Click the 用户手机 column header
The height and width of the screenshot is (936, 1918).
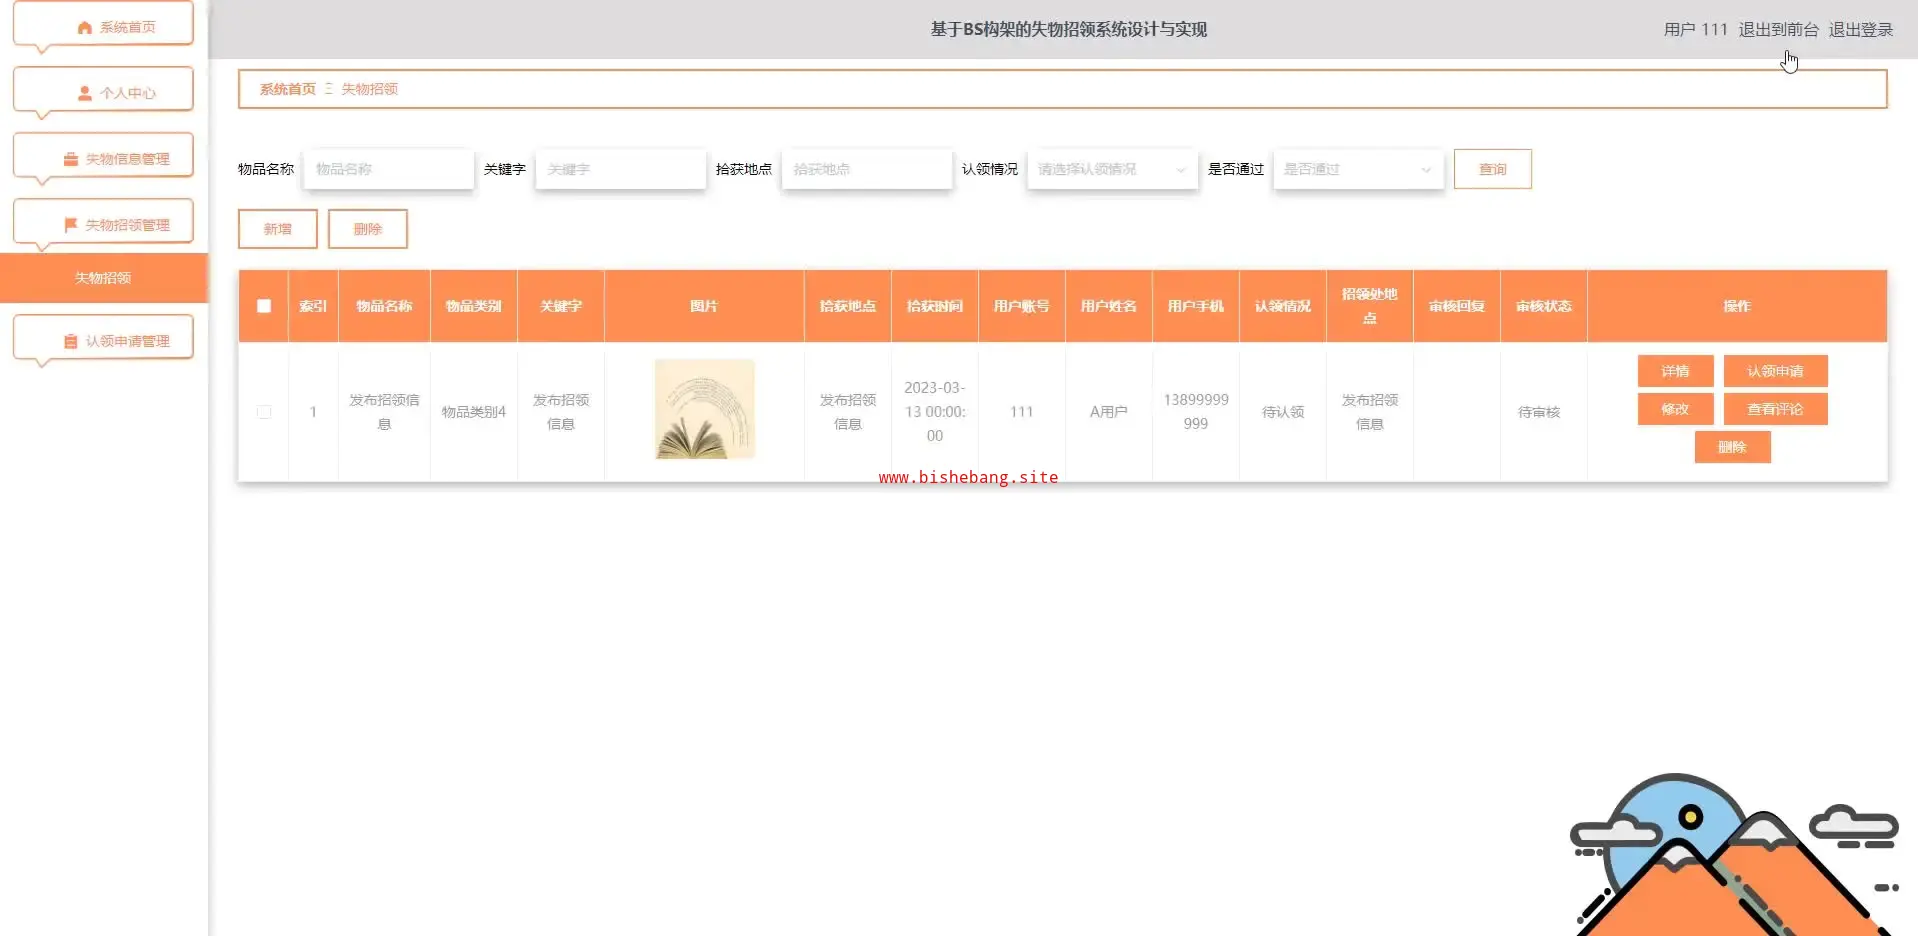pyautogui.click(x=1196, y=306)
